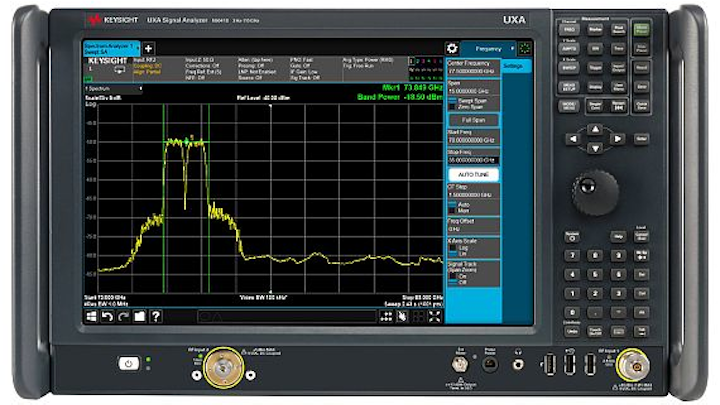Click the Ref Level annotation above the graph
Image resolution: width=720 pixels, height=405 pixels.
pyautogui.click(x=263, y=98)
